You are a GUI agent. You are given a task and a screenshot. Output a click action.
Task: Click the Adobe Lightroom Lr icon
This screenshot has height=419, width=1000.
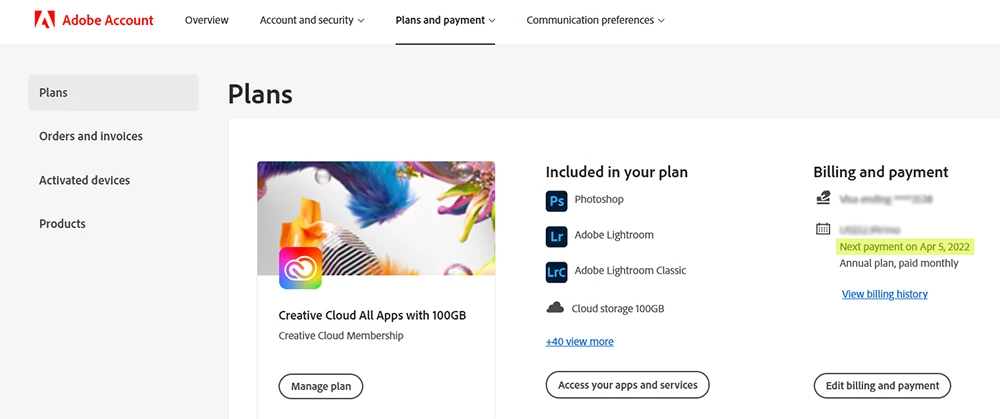(x=557, y=236)
